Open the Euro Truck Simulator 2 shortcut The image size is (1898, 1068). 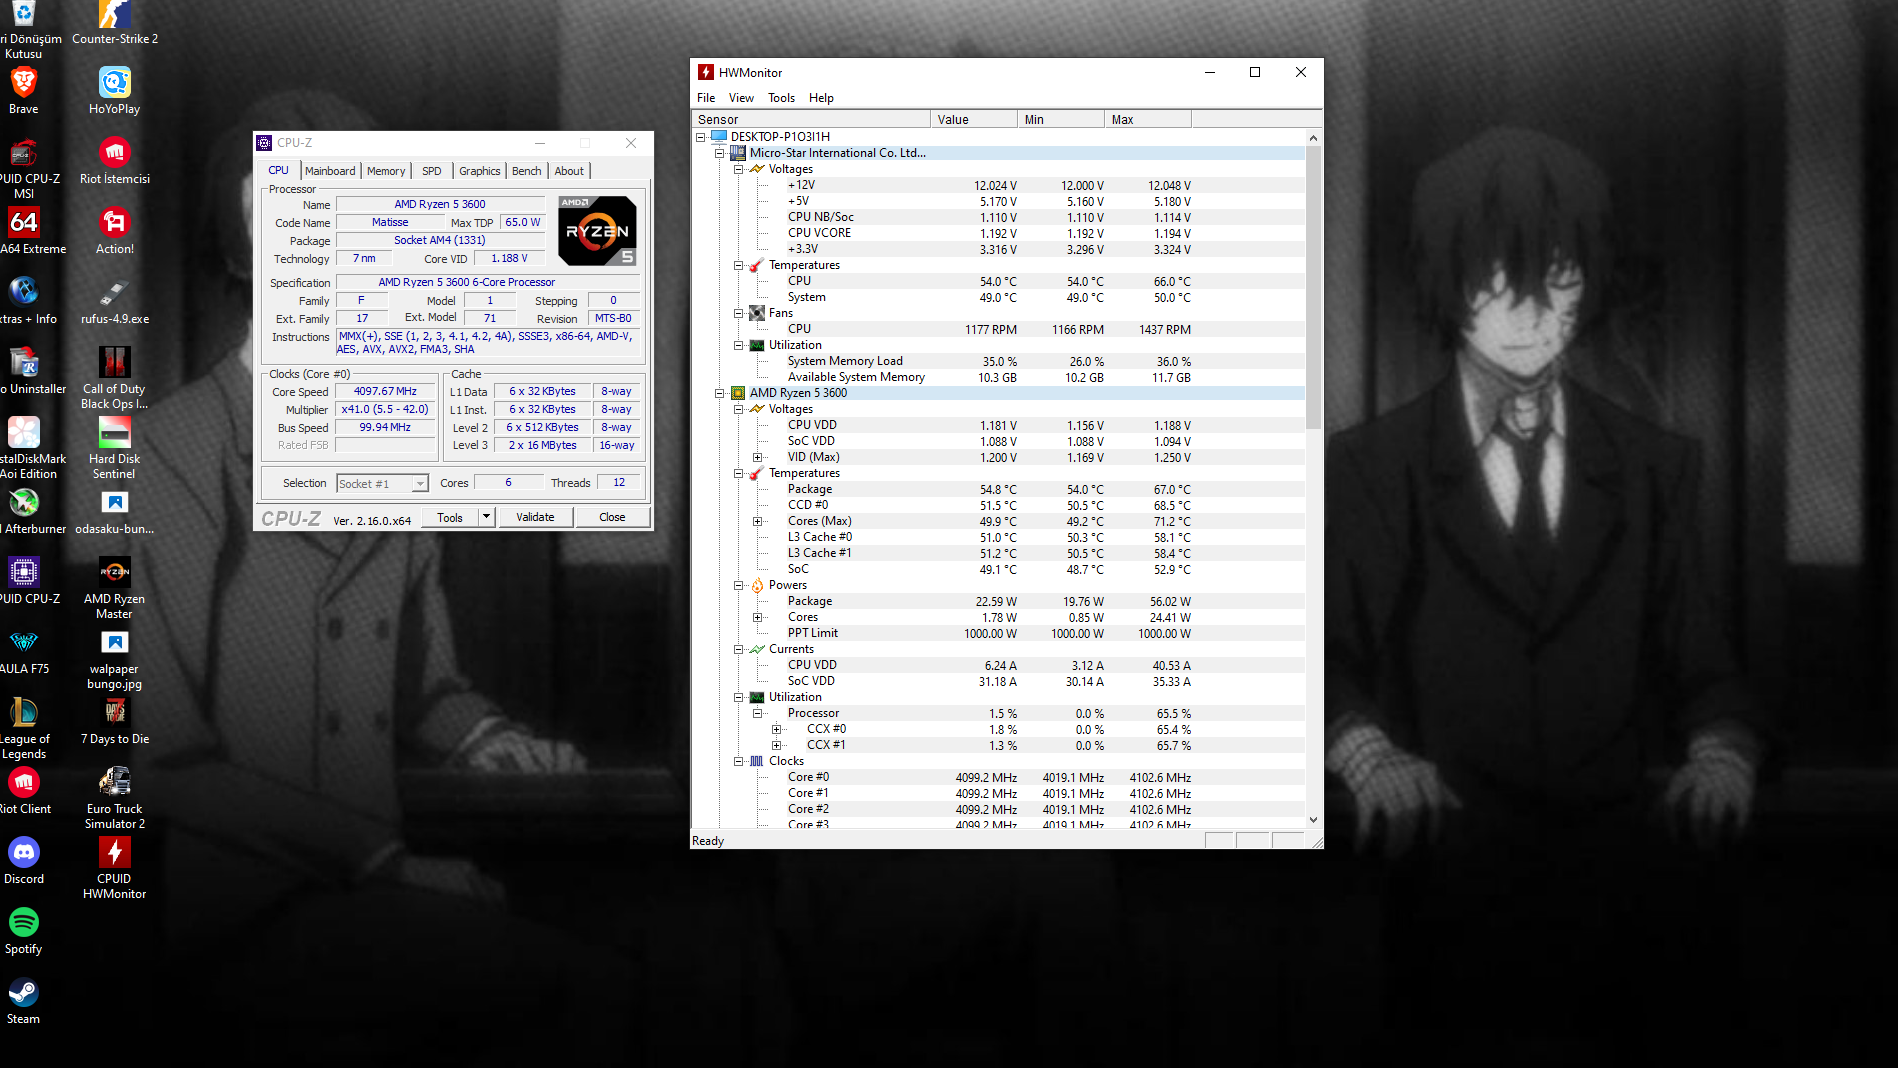(x=114, y=798)
